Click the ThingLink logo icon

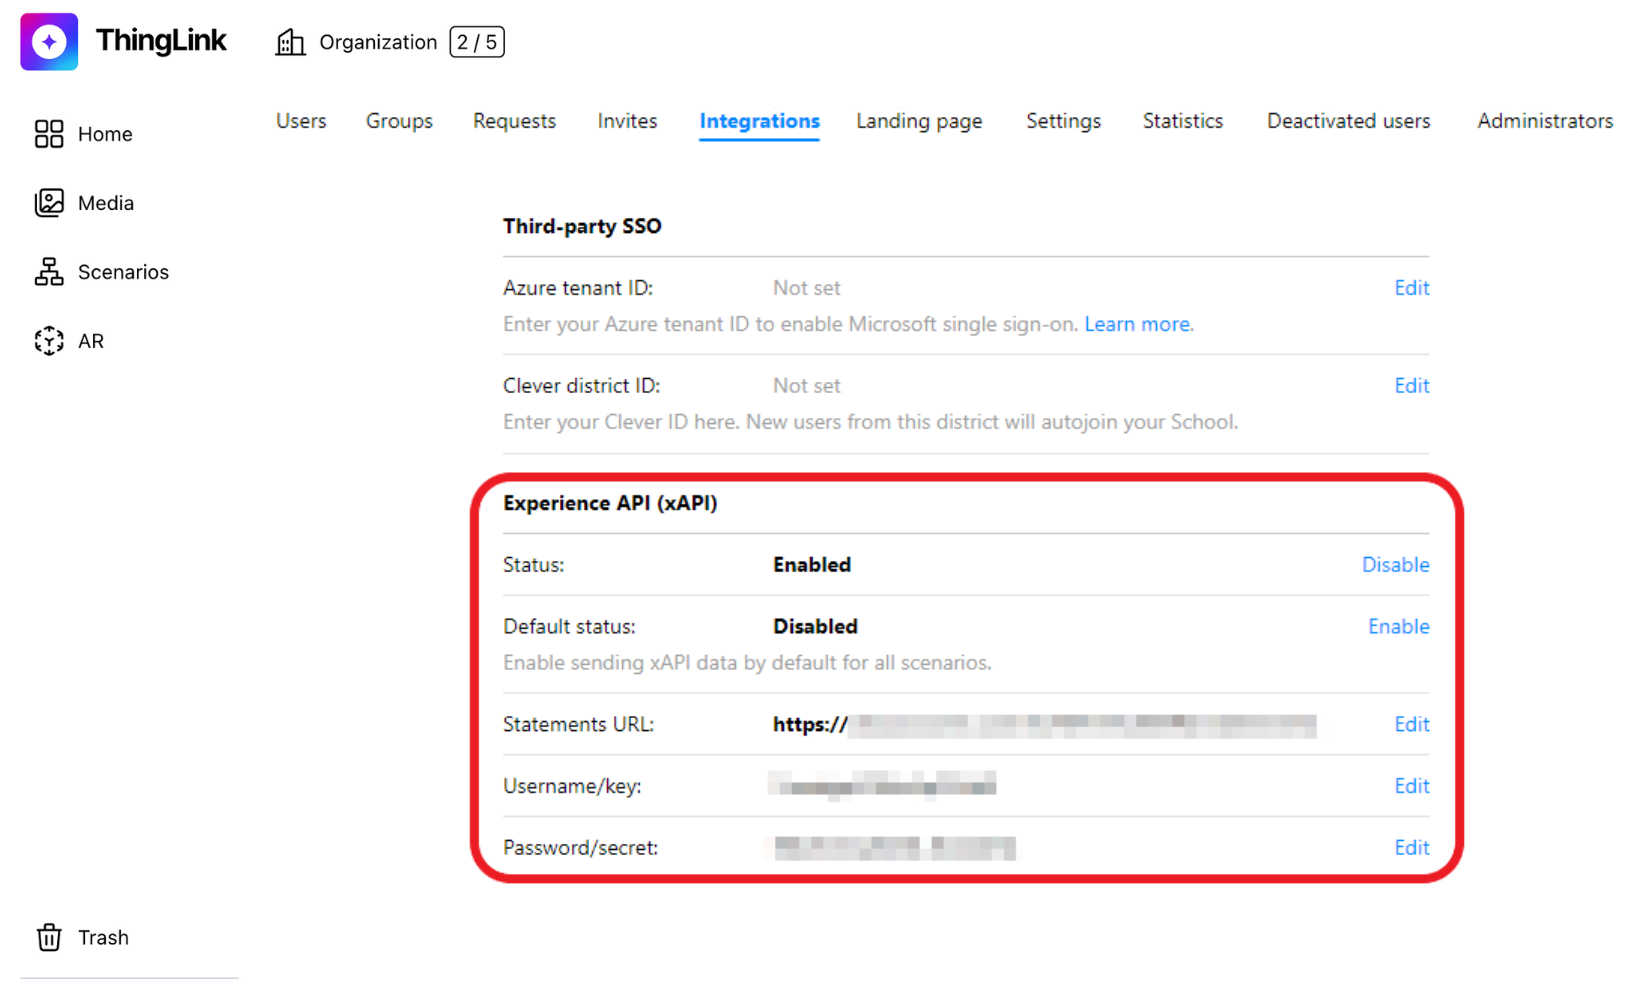pos(49,42)
